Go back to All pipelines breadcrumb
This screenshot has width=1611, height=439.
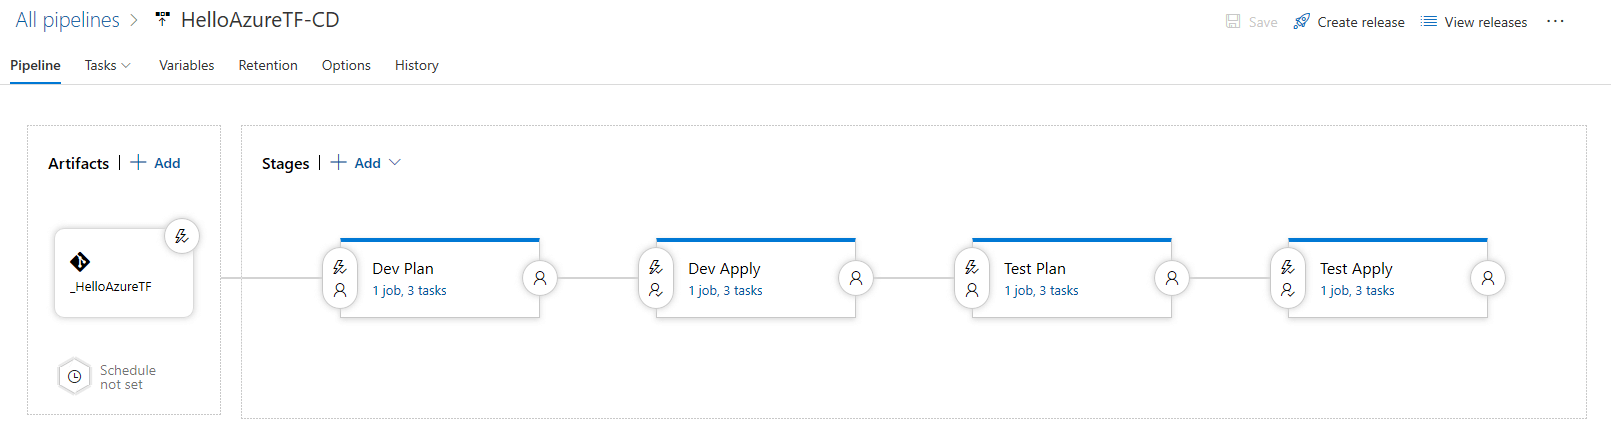click(67, 20)
